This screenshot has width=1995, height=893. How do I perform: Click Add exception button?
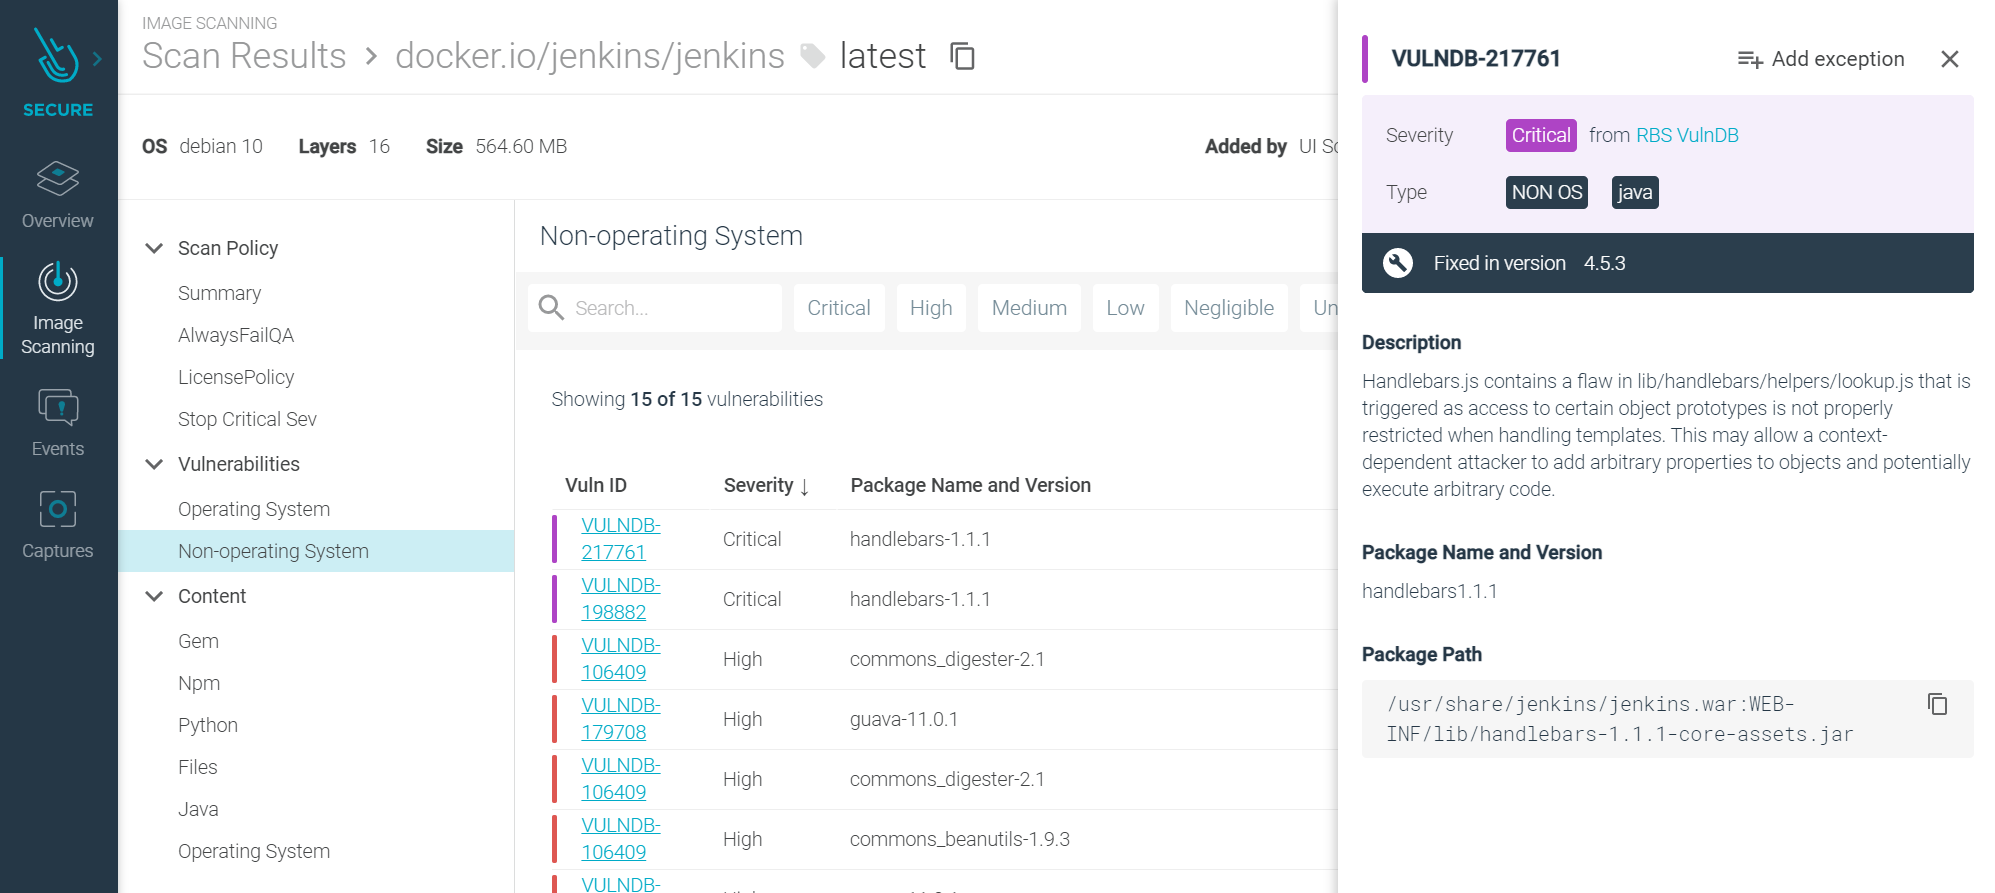[1821, 59]
